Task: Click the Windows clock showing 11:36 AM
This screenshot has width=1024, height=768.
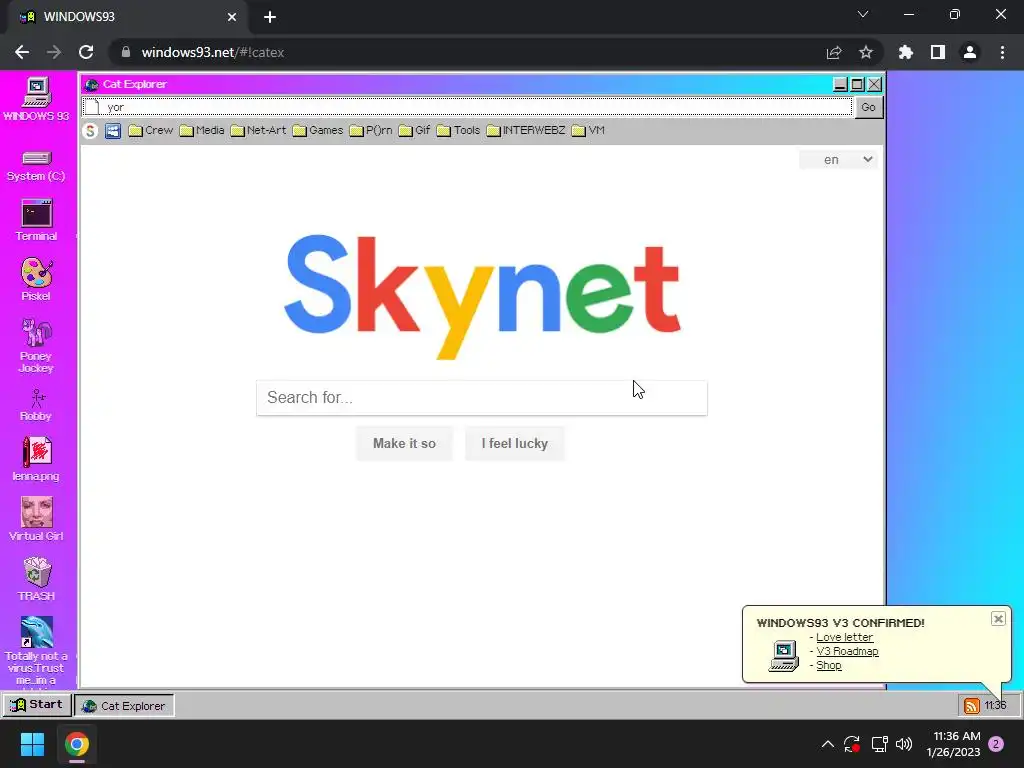Action: click(954, 744)
